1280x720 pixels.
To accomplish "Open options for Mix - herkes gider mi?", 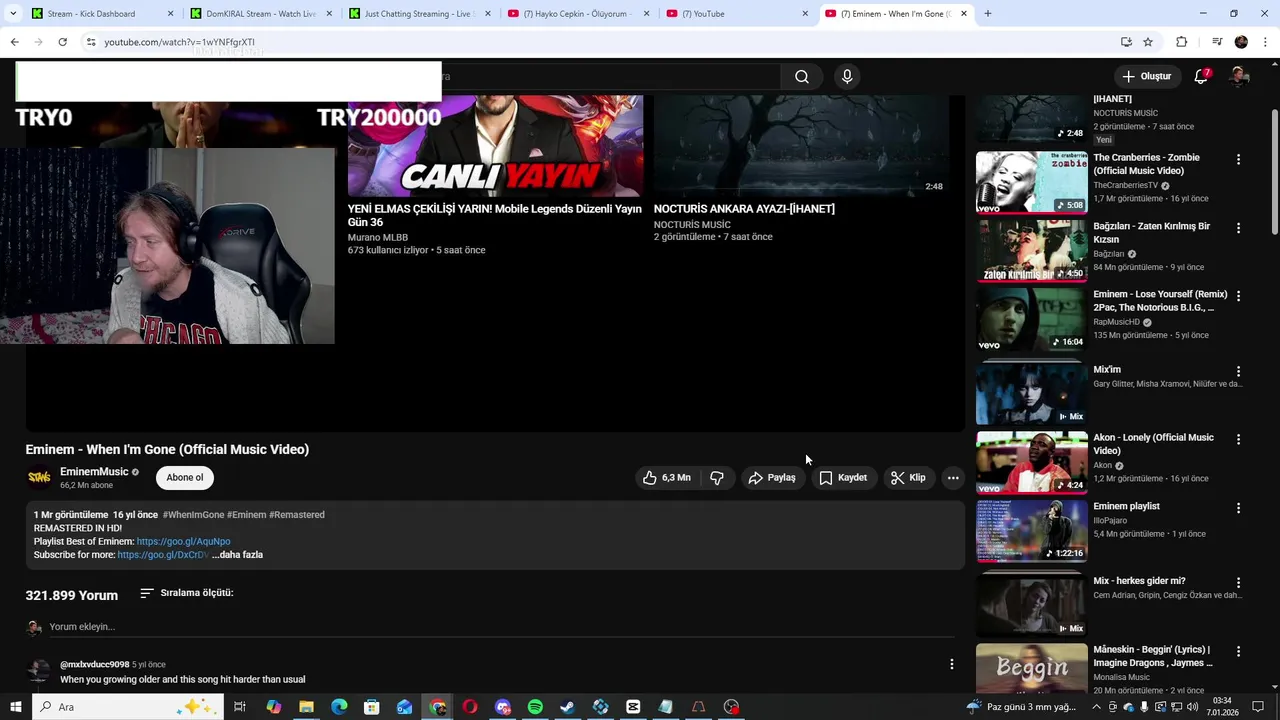I will pyautogui.click(x=1238, y=582).
